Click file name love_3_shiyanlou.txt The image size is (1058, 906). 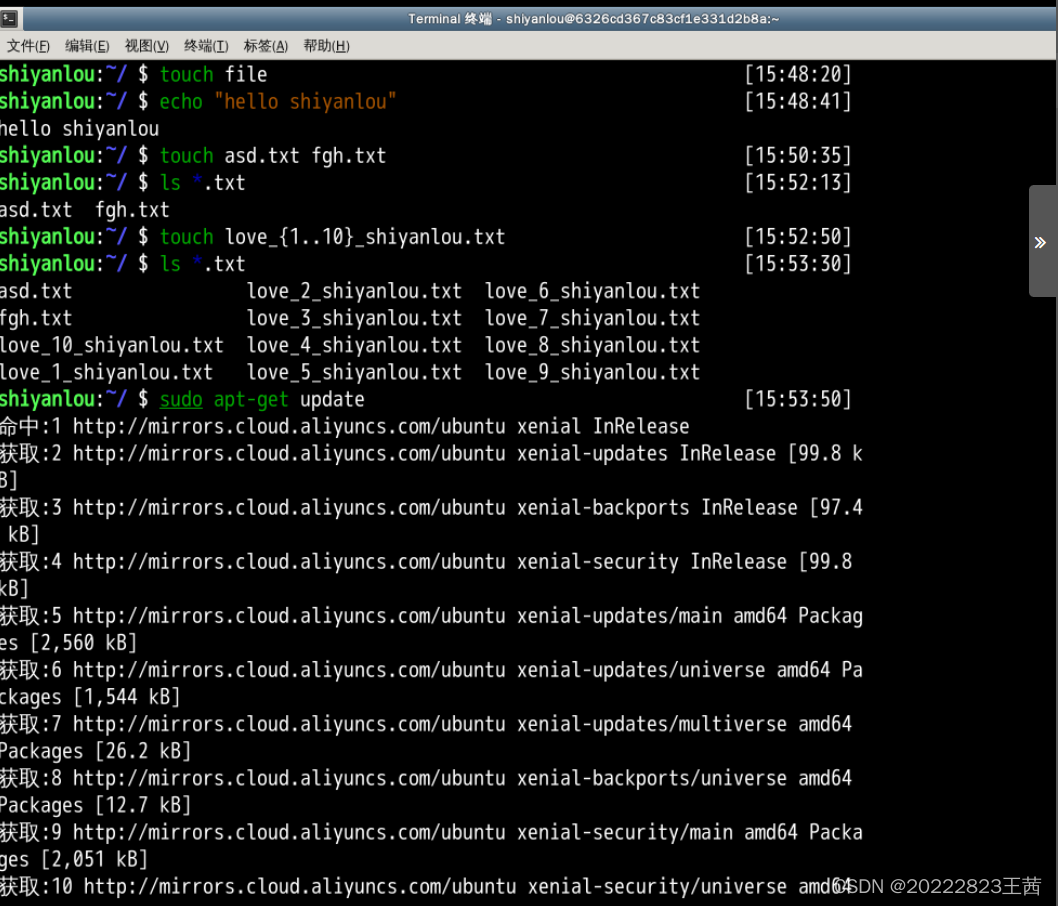[354, 318]
